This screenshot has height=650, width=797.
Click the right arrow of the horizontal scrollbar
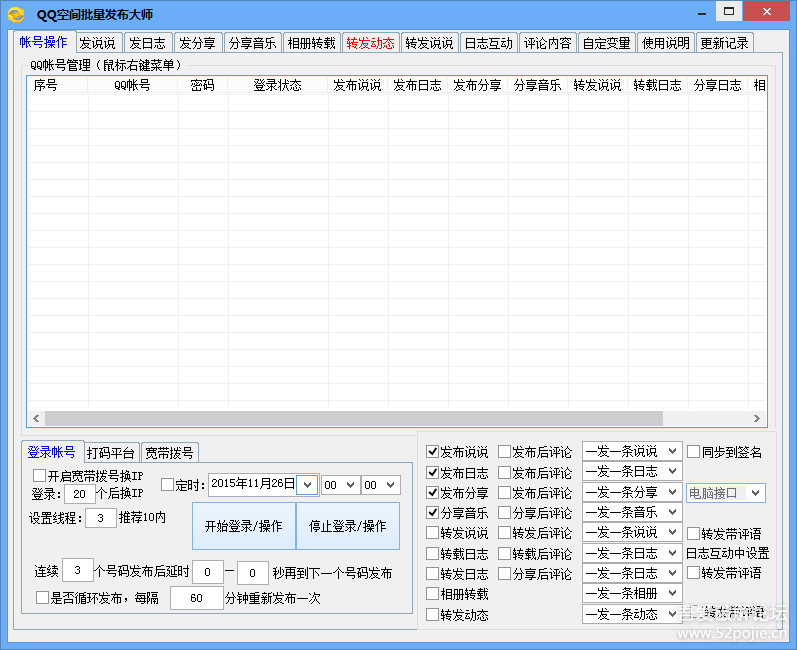pyautogui.click(x=759, y=419)
